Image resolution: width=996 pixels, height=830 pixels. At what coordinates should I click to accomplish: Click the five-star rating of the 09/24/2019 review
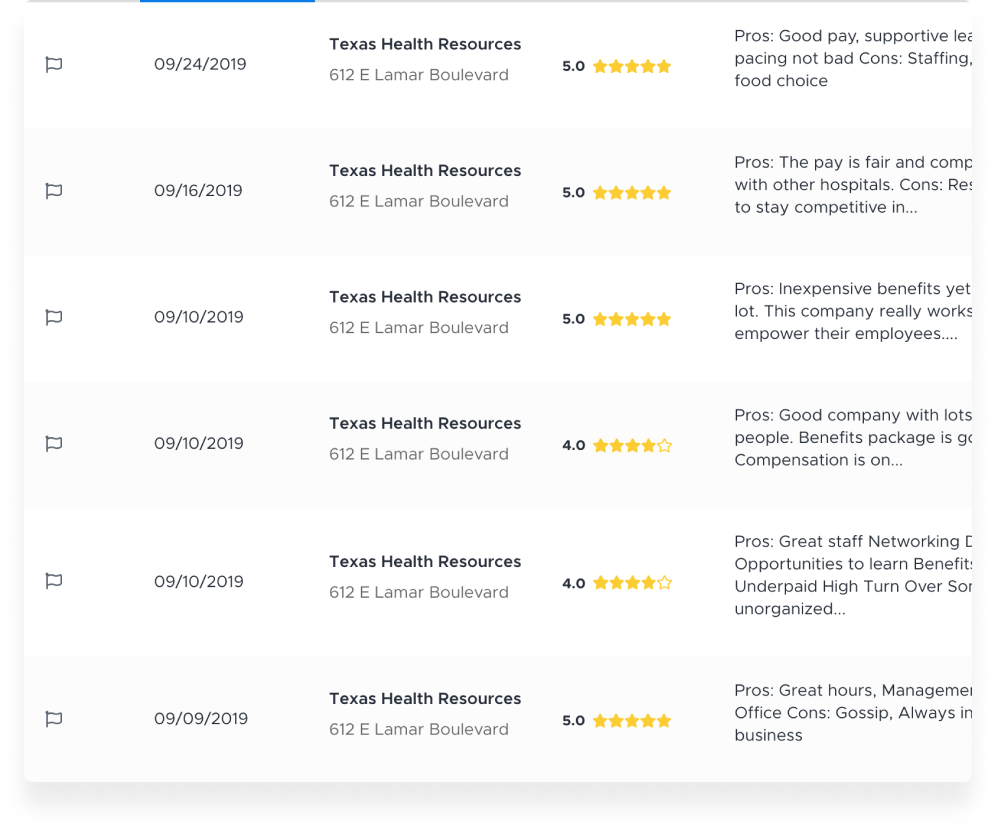click(x=632, y=66)
